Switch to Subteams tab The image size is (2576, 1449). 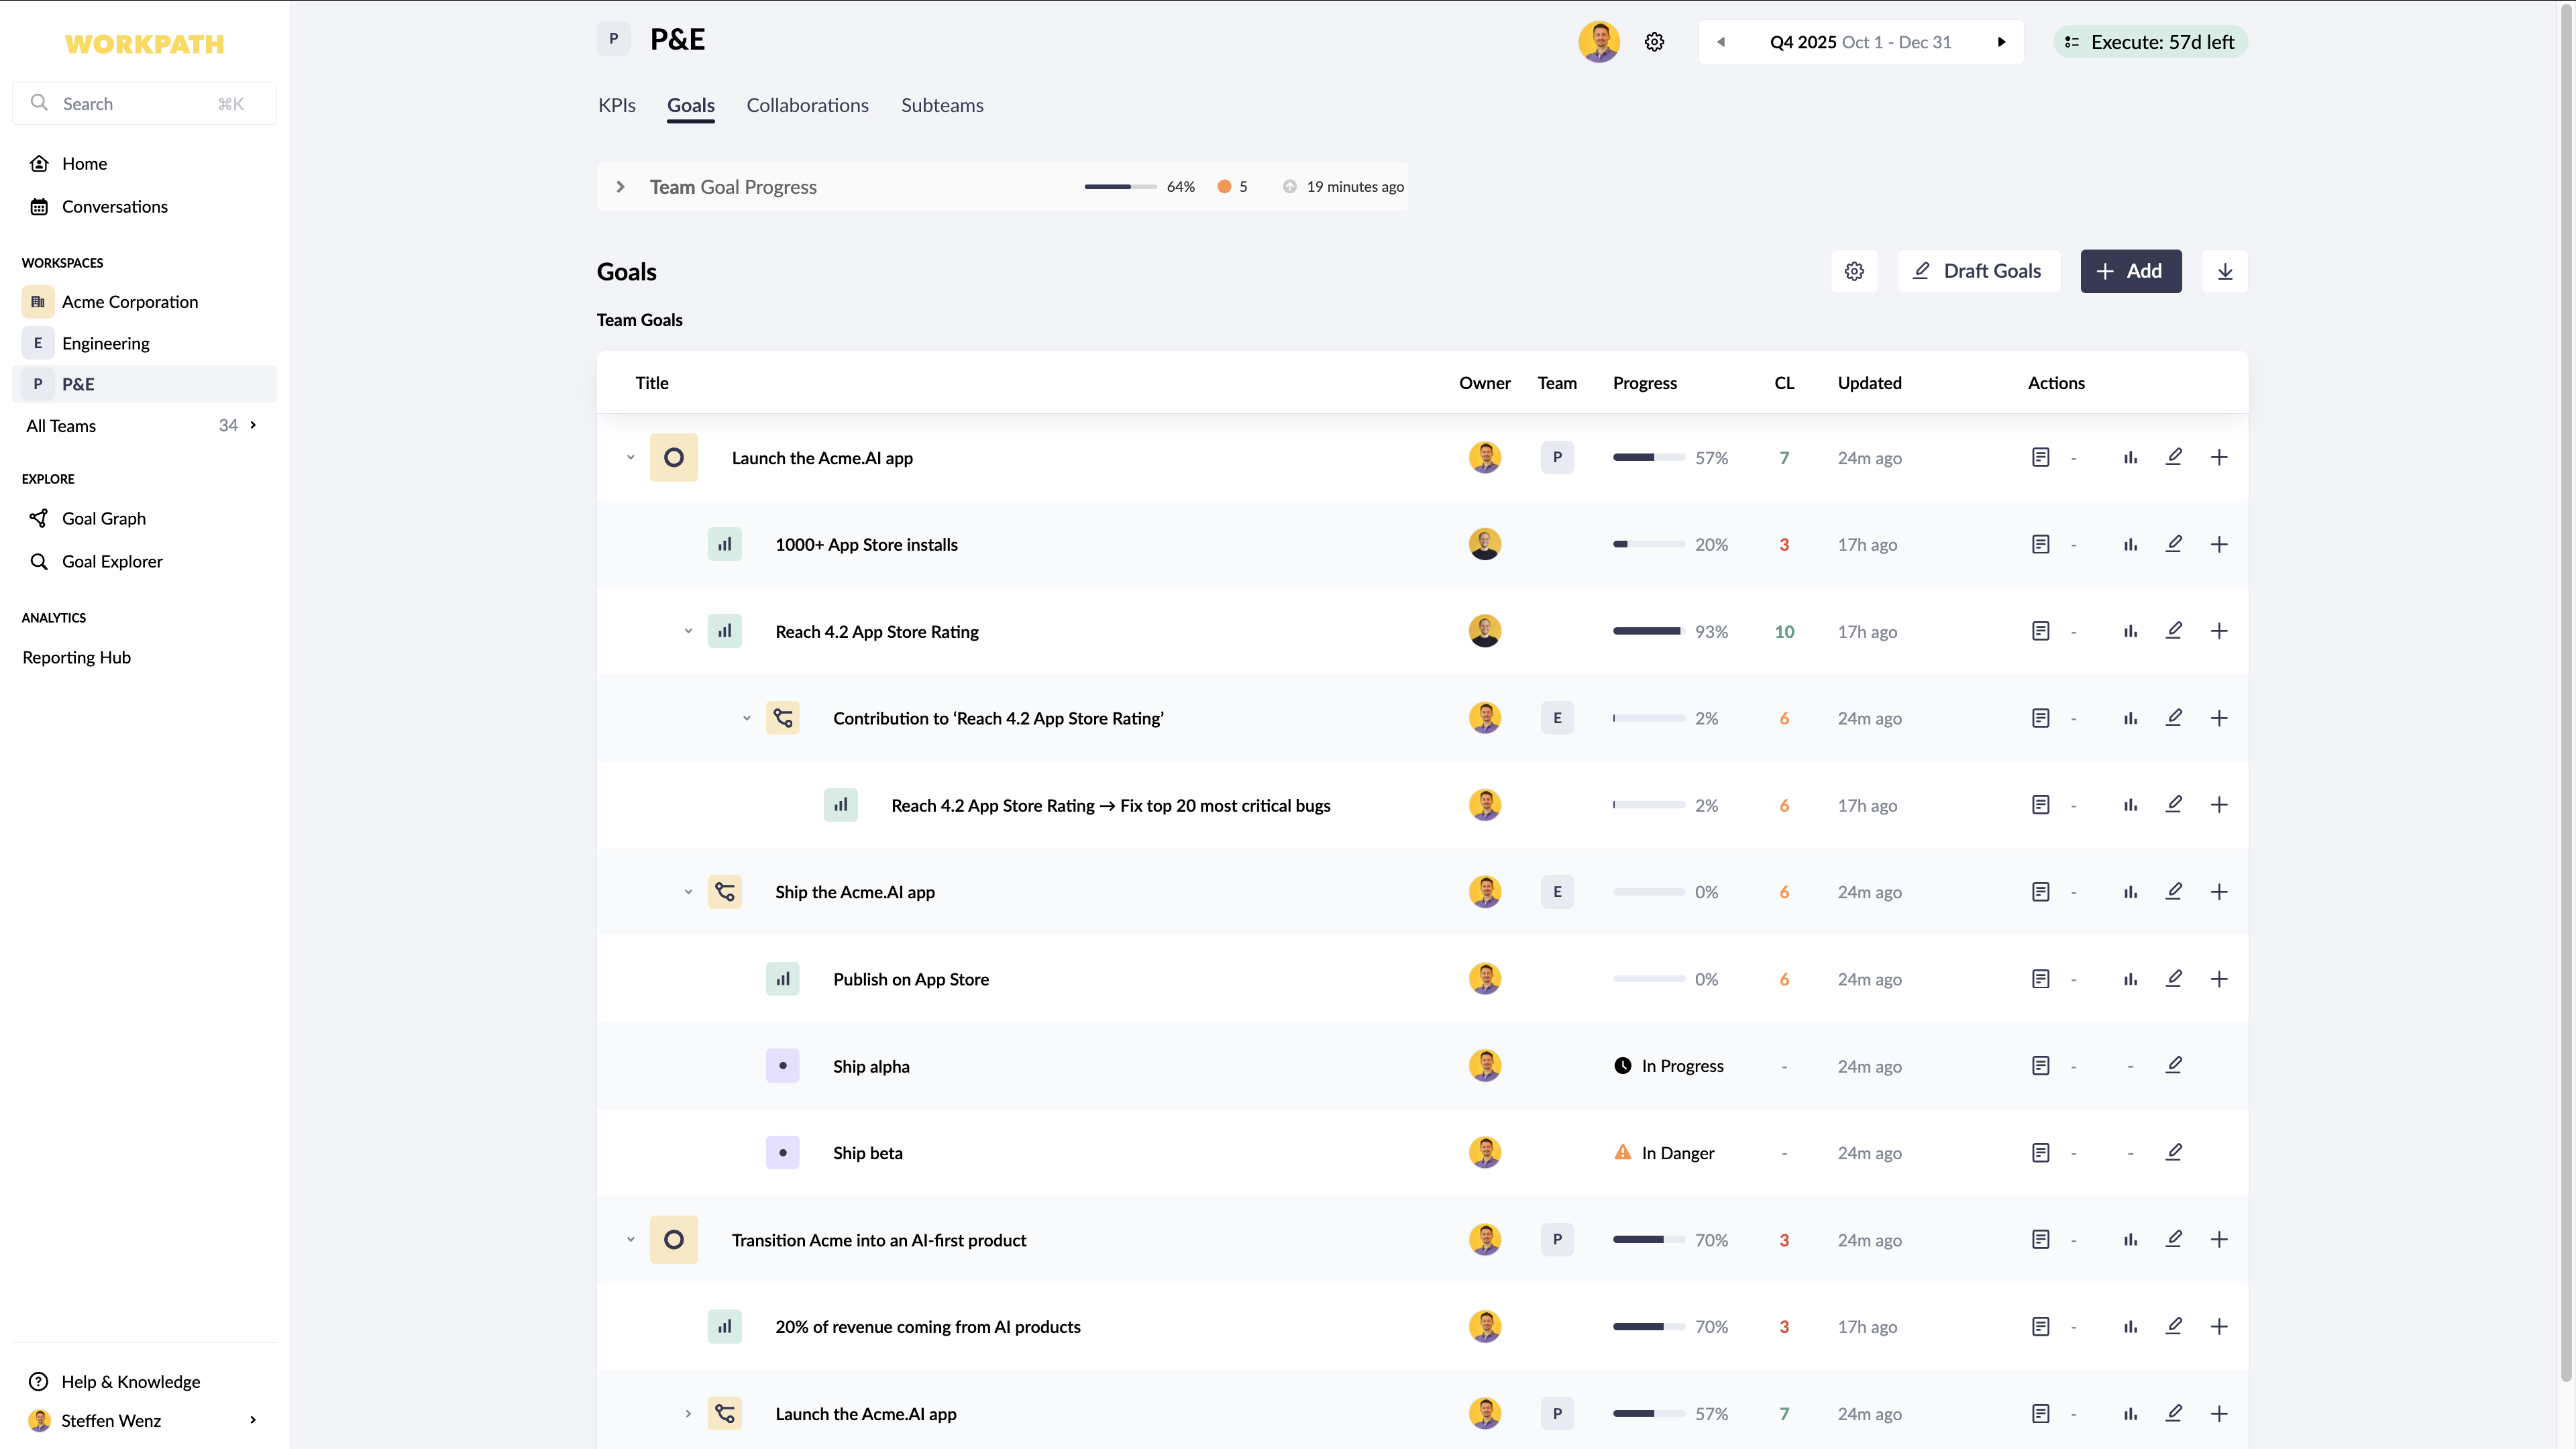pos(942,106)
